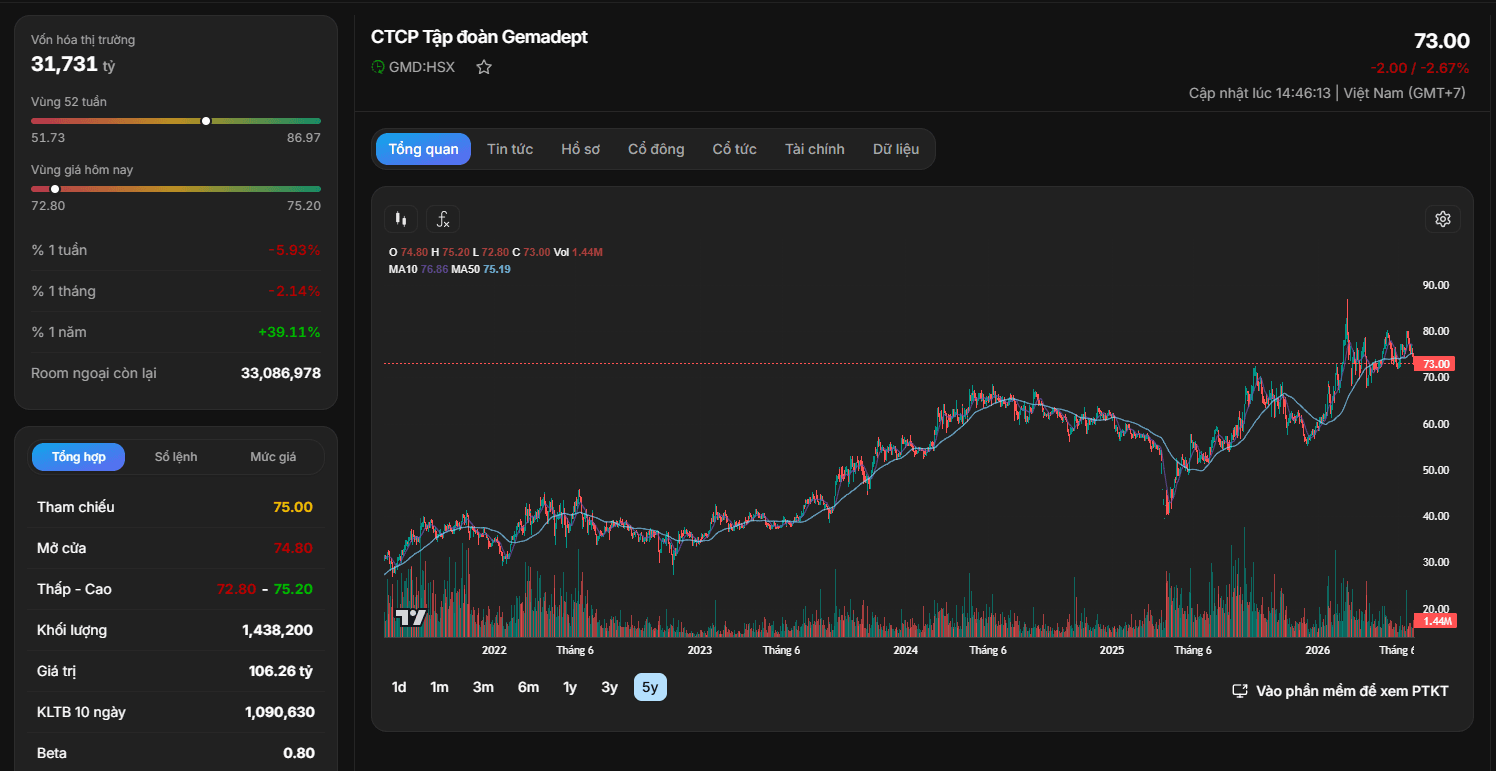Click the 52-week range slider marker
This screenshot has height=771, width=1496.
pos(206,121)
